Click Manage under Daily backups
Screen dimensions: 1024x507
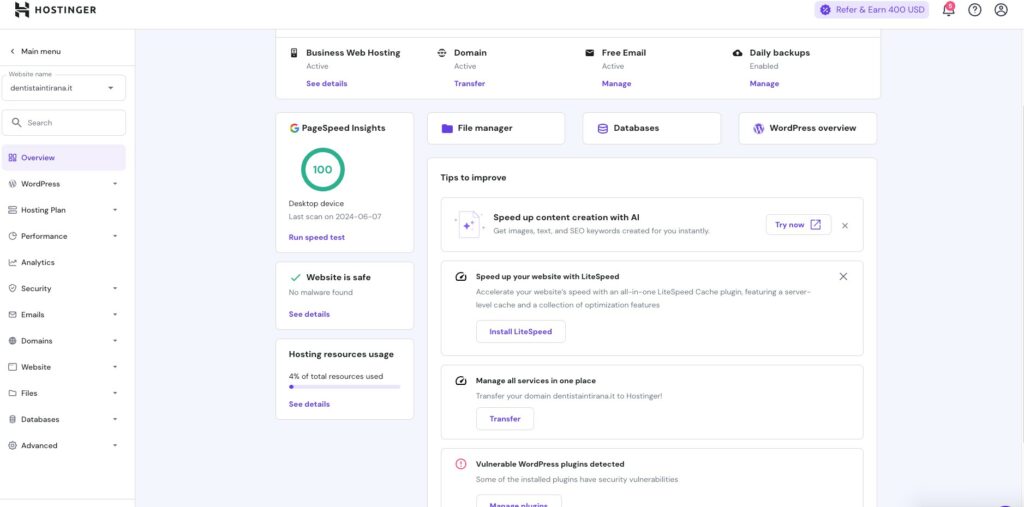click(764, 84)
